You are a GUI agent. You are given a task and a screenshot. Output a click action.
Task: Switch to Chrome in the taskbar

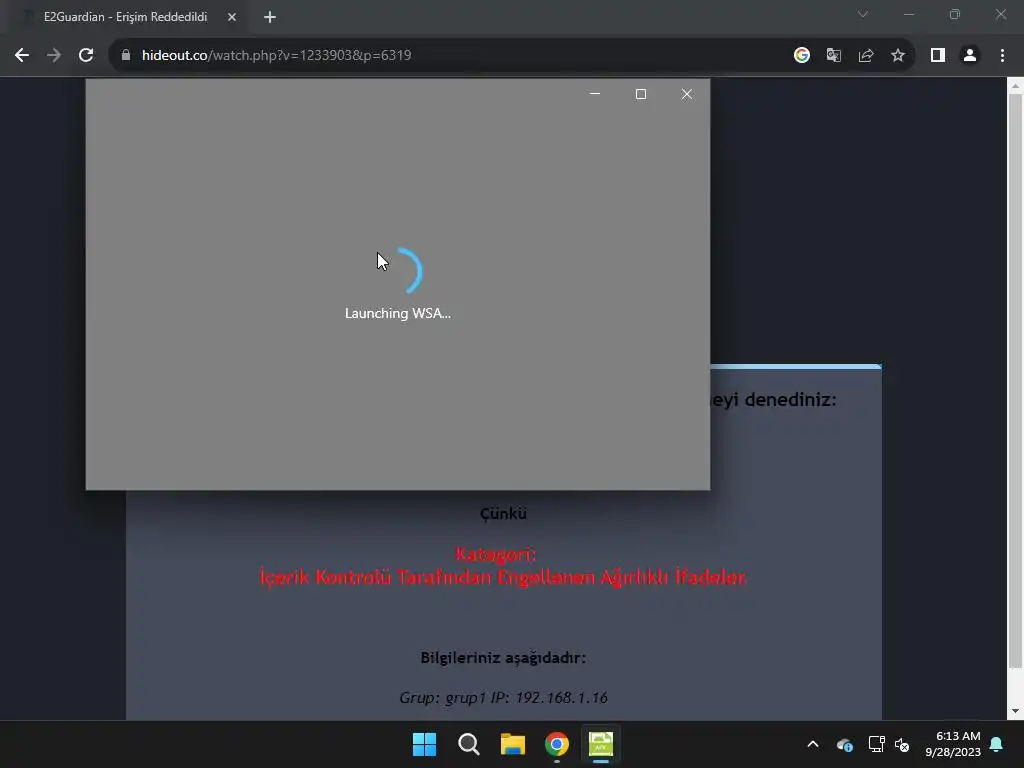tap(557, 744)
